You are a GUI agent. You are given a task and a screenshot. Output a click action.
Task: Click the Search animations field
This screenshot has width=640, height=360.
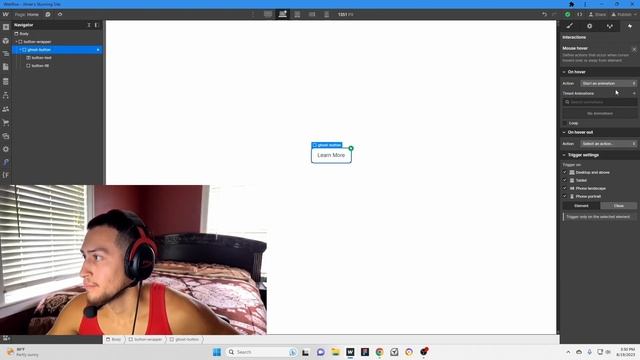600,102
